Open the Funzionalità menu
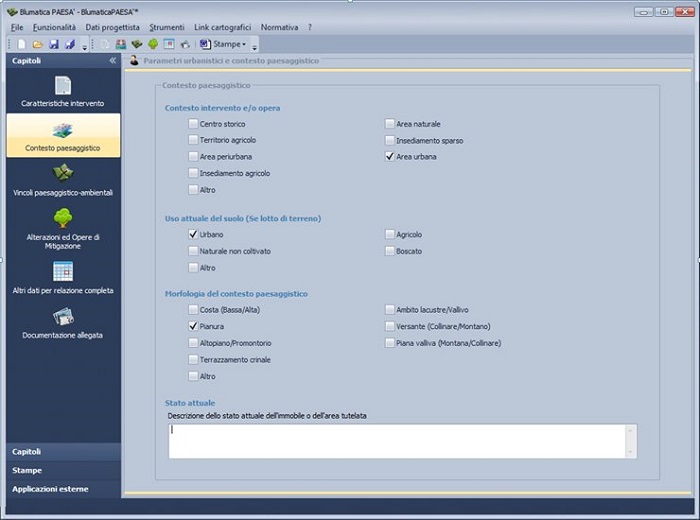The height and width of the screenshot is (520, 700). (x=57, y=27)
